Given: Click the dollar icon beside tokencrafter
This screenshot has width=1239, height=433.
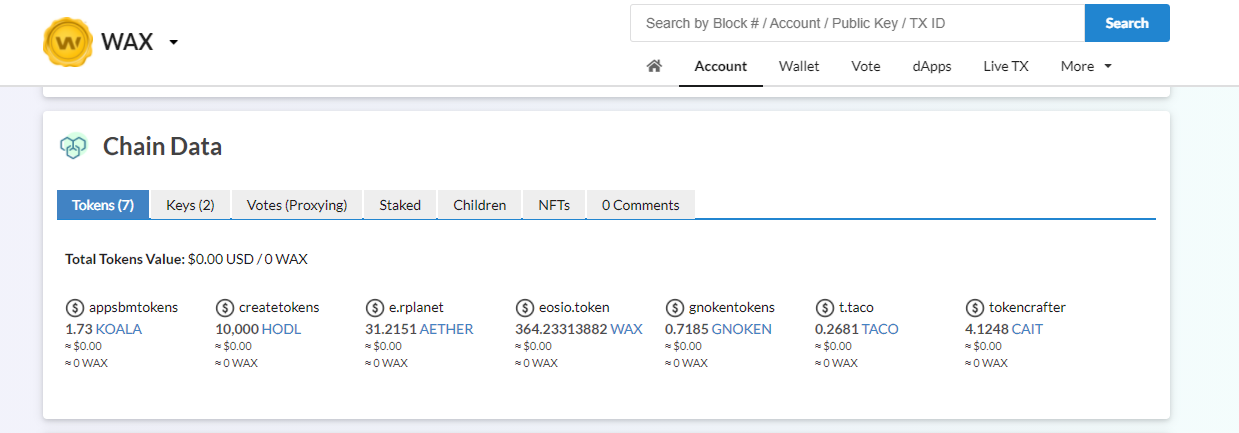Looking at the screenshot, I should point(974,307).
